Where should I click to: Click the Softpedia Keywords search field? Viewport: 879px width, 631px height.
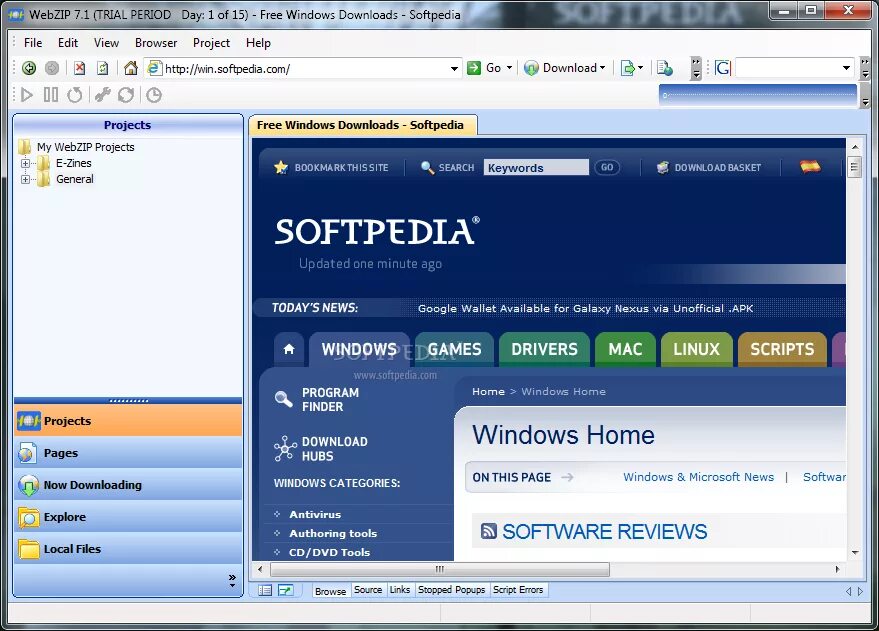pos(536,168)
